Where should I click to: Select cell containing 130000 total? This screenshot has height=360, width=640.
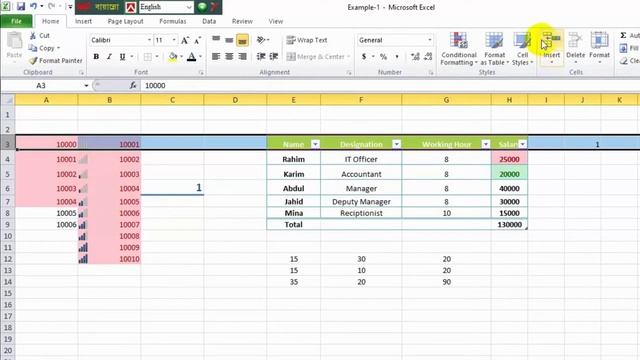(509, 224)
